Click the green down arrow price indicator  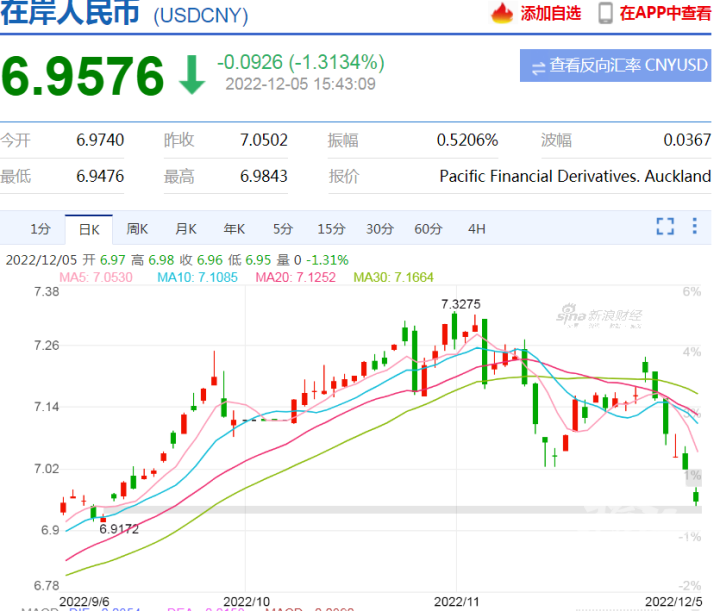[191, 76]
